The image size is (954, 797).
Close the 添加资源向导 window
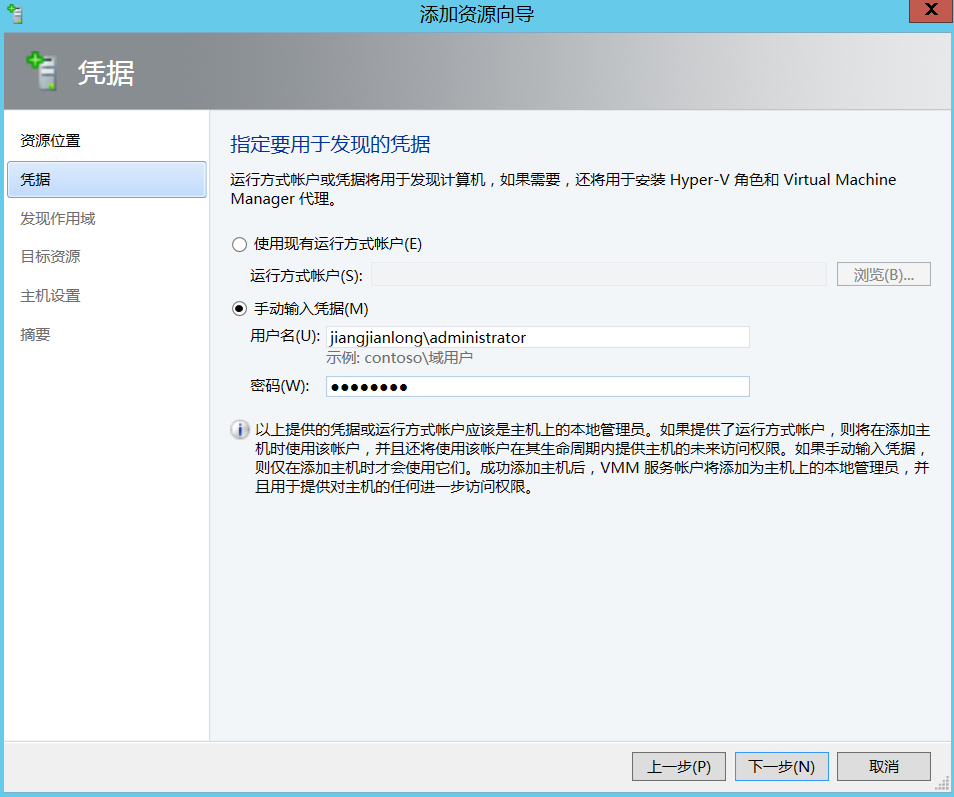[x=931, y=11]
